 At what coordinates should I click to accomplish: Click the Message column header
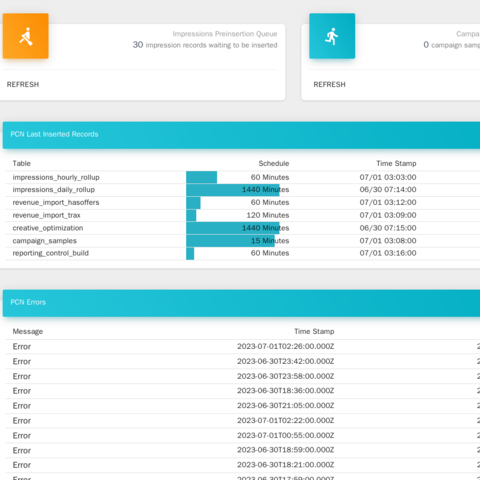pyautogui.click(x=28, y=332)
